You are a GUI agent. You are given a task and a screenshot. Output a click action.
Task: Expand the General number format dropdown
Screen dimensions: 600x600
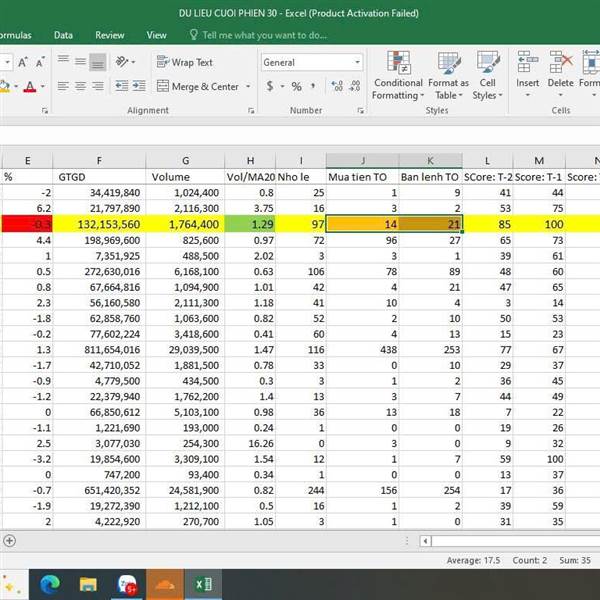357,62
